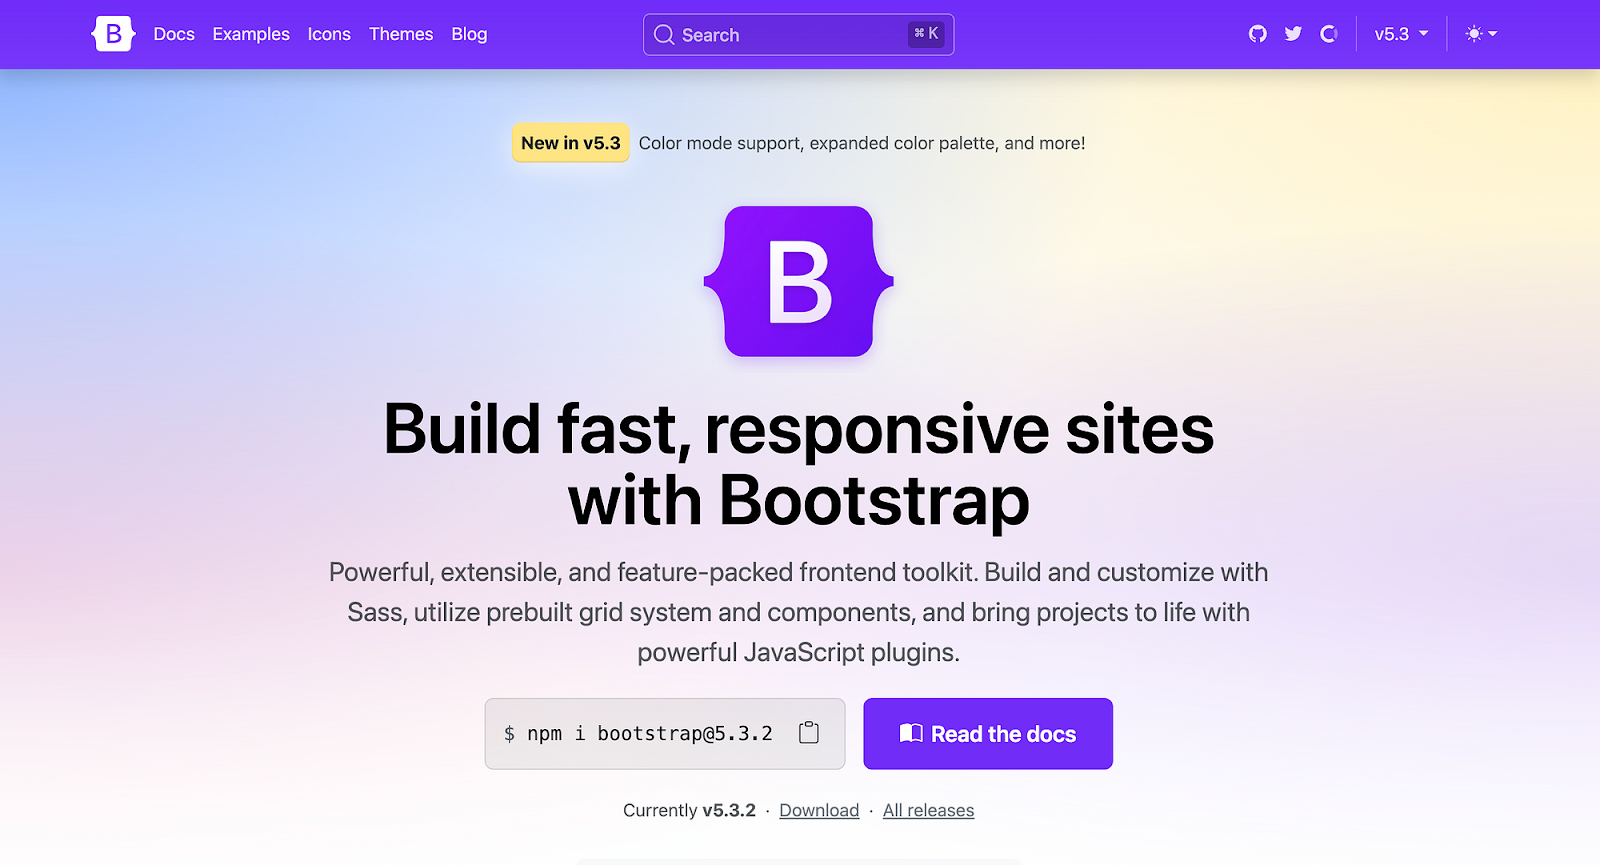This screenshot has height=865, width=1600.
Task: Click the Download link
Action: (819, 810)
